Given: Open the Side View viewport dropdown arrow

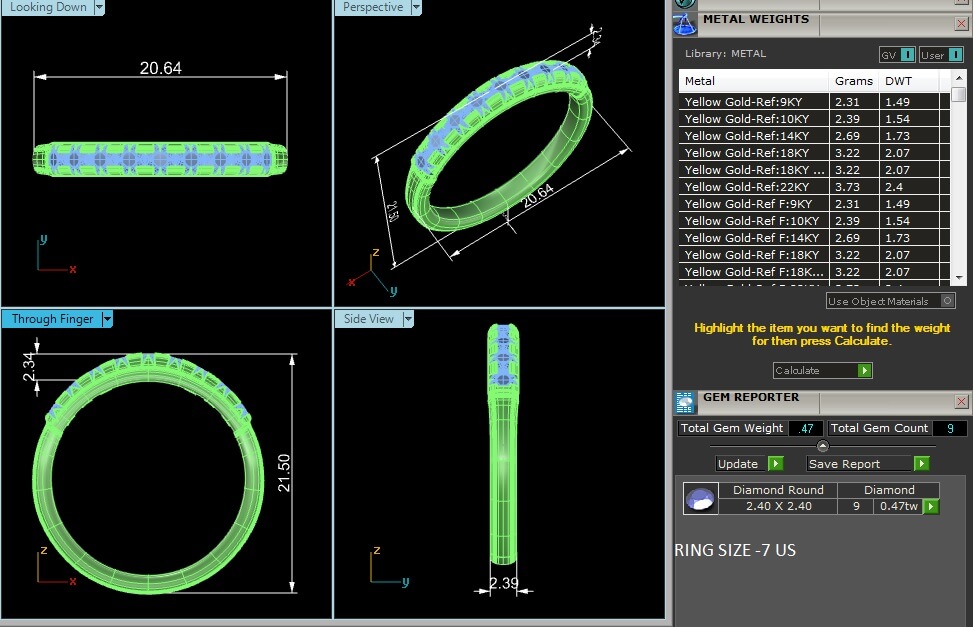Looking at the screenshot, I should 407,319.
